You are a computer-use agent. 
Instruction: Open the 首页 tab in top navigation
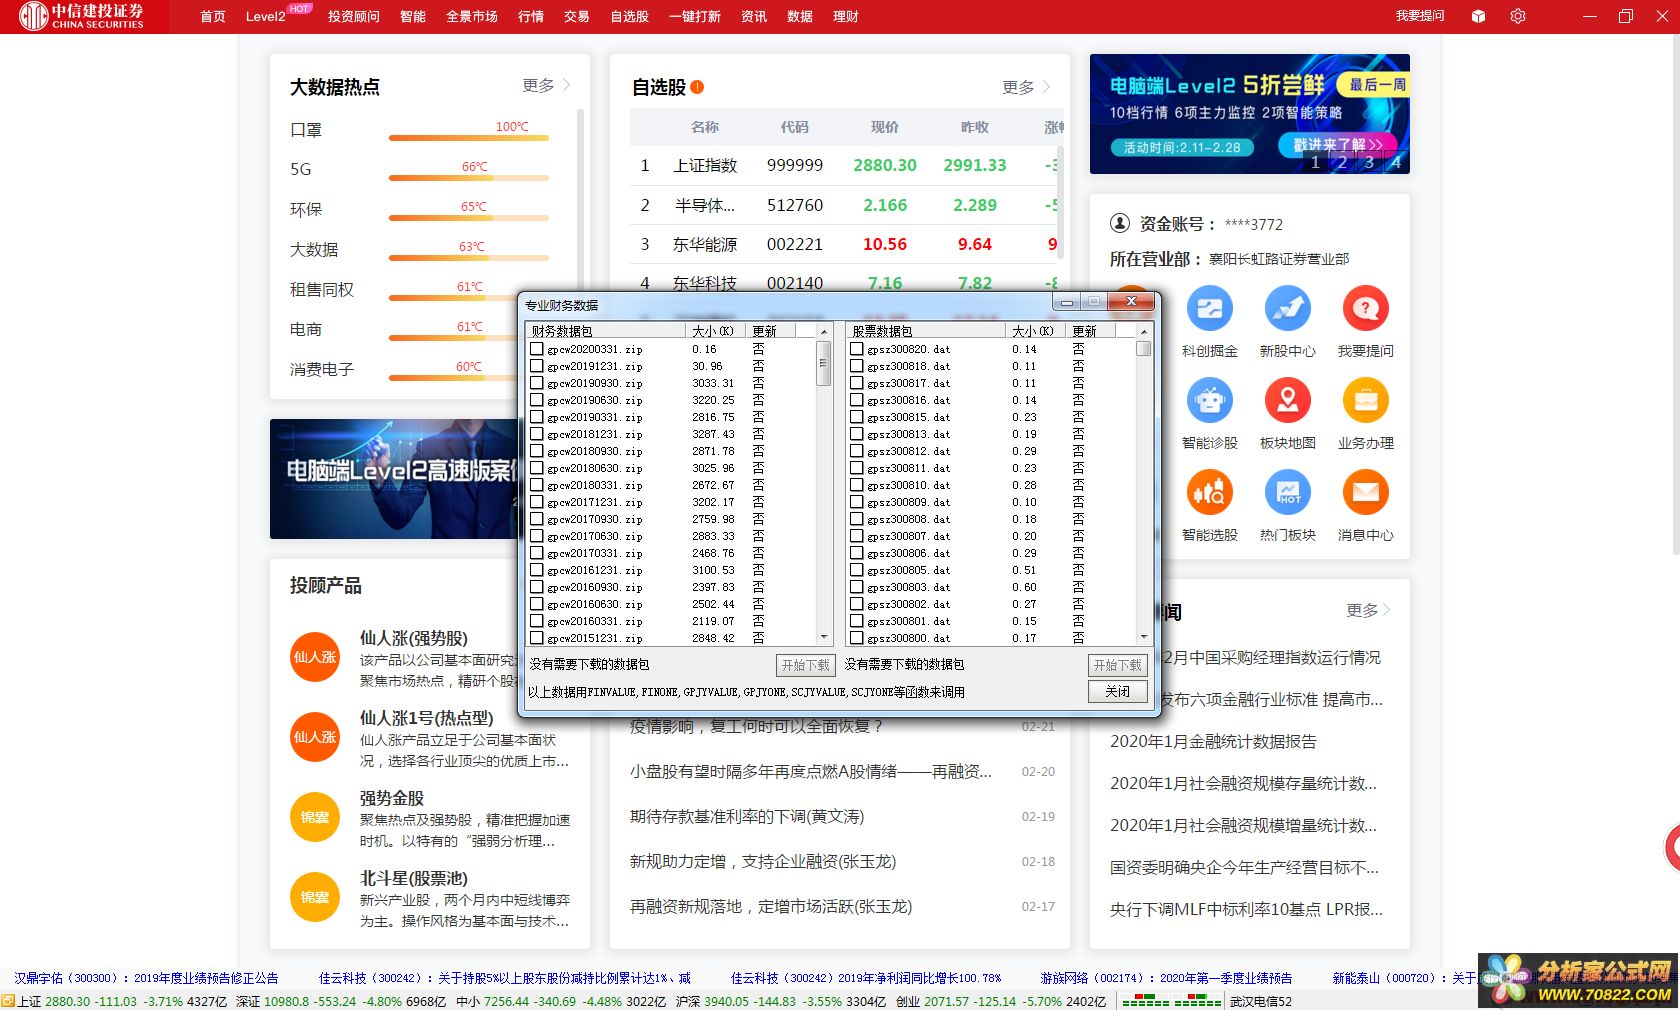[x=213, y=17]
